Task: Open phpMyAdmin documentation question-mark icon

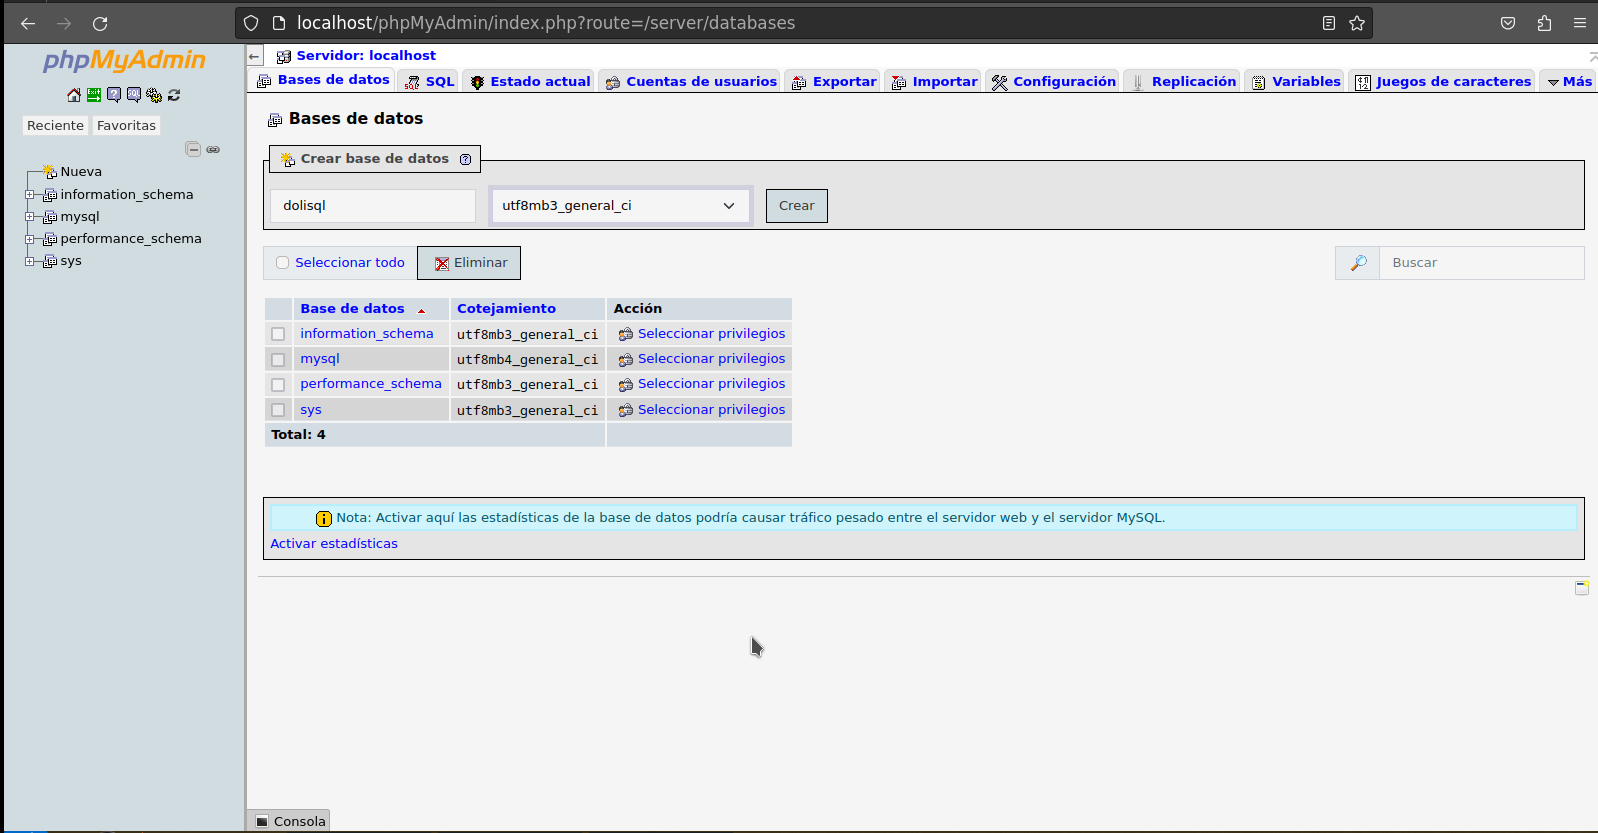Action: point(114,95)
